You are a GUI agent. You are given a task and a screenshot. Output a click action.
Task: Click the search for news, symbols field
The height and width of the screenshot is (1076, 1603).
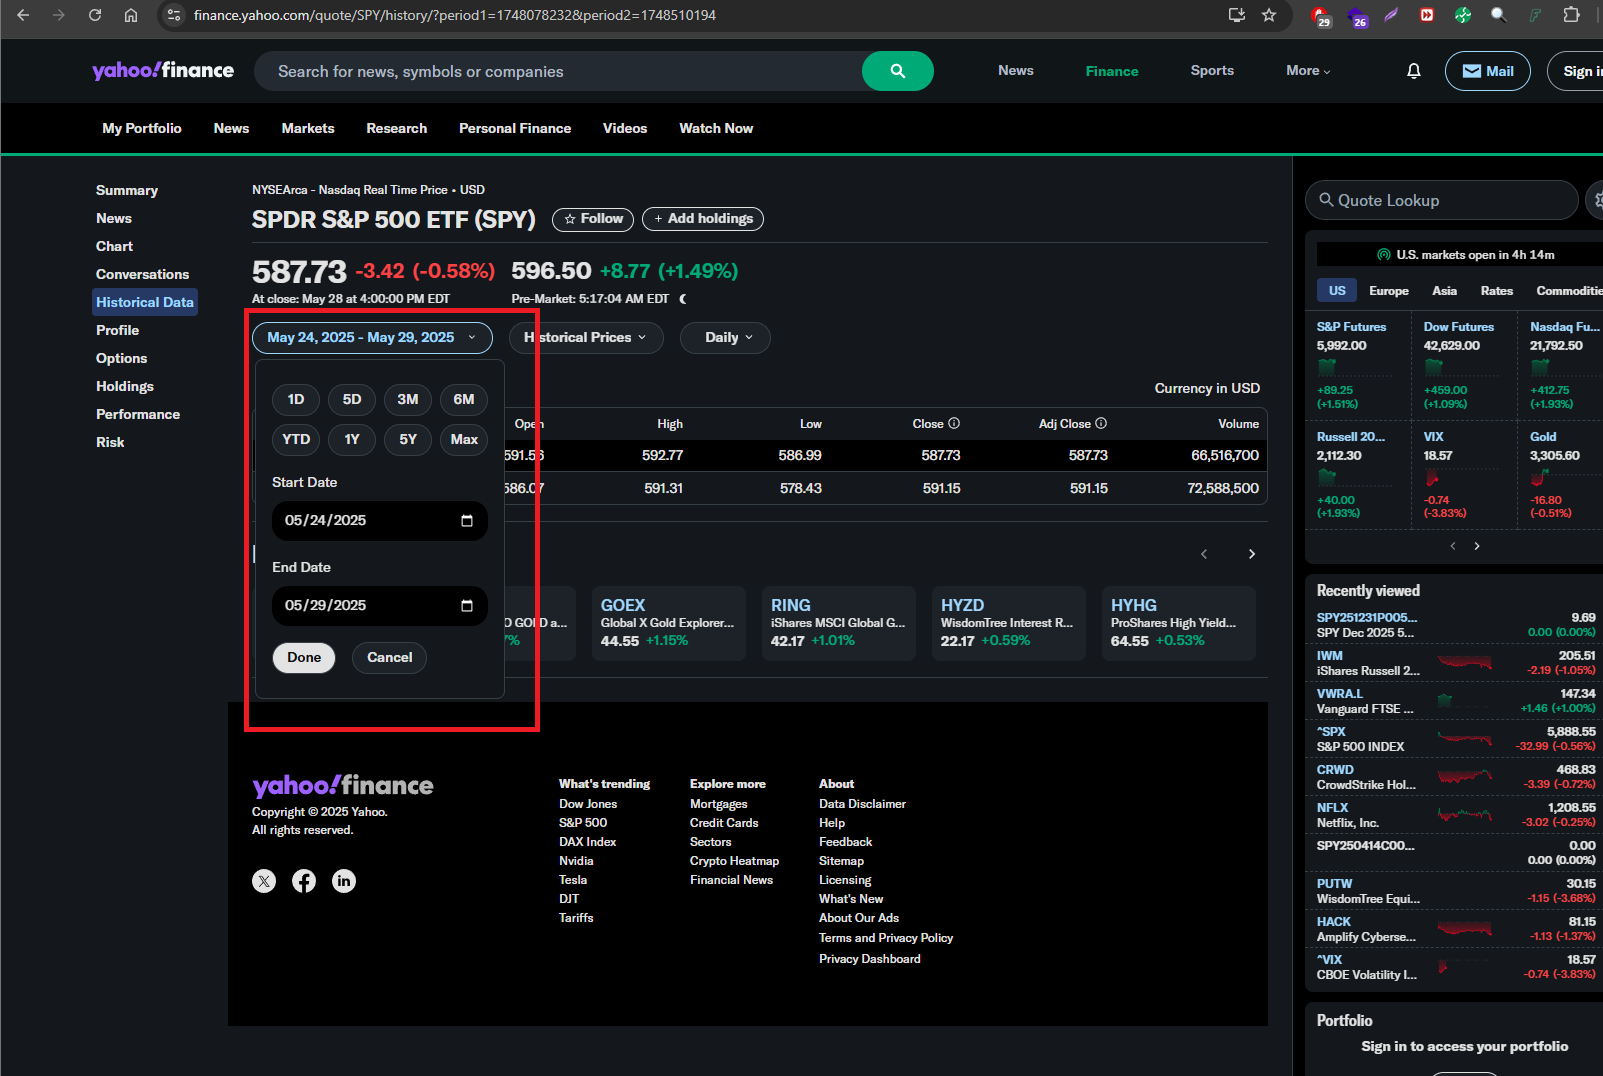click(558, 71)
